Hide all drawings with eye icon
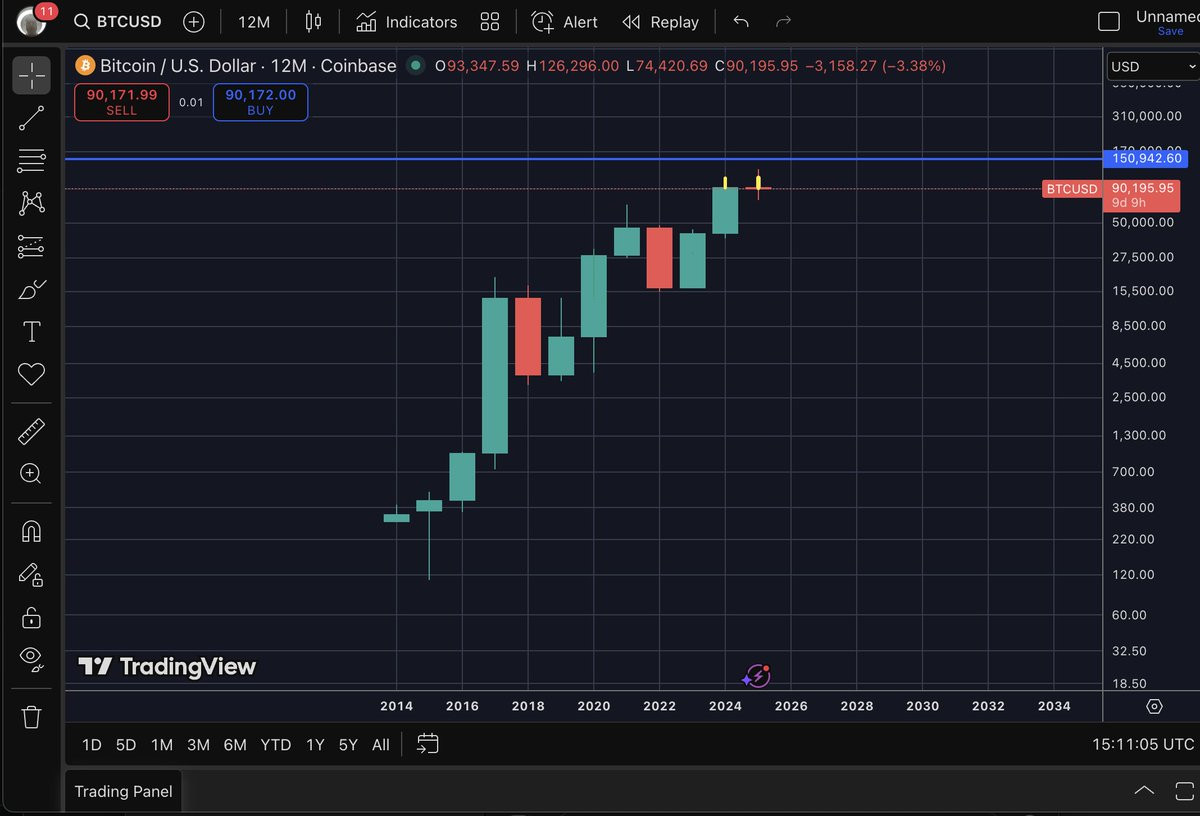 coord(31,658)
